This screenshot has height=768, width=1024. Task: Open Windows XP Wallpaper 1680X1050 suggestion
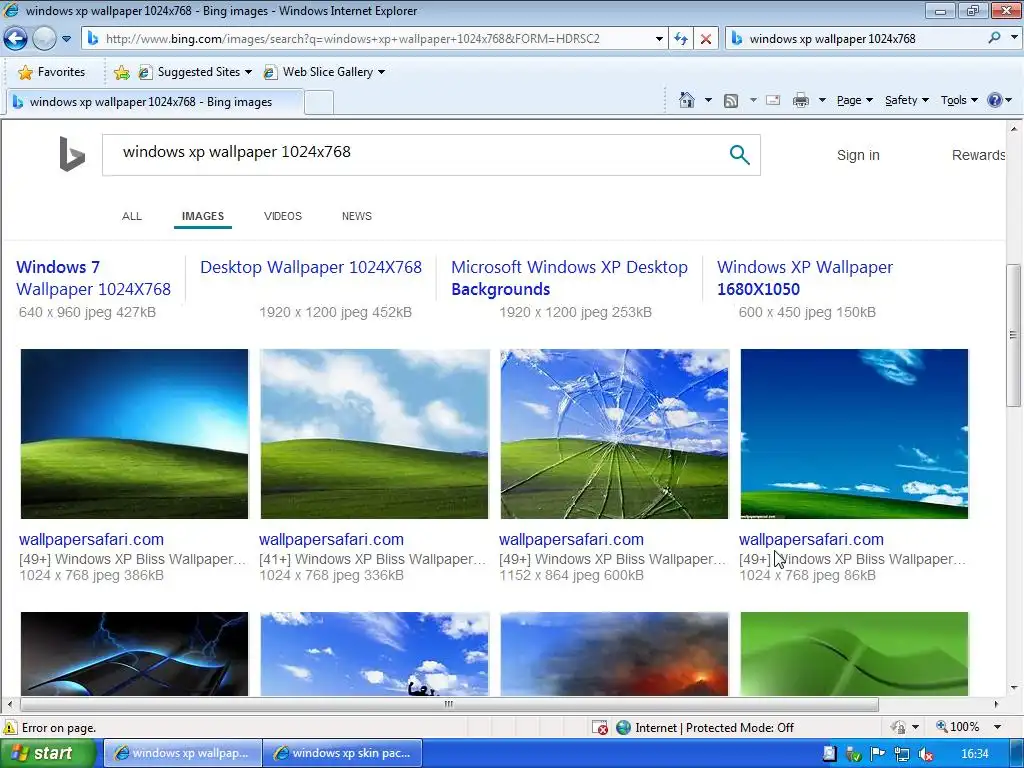point(805,278)
